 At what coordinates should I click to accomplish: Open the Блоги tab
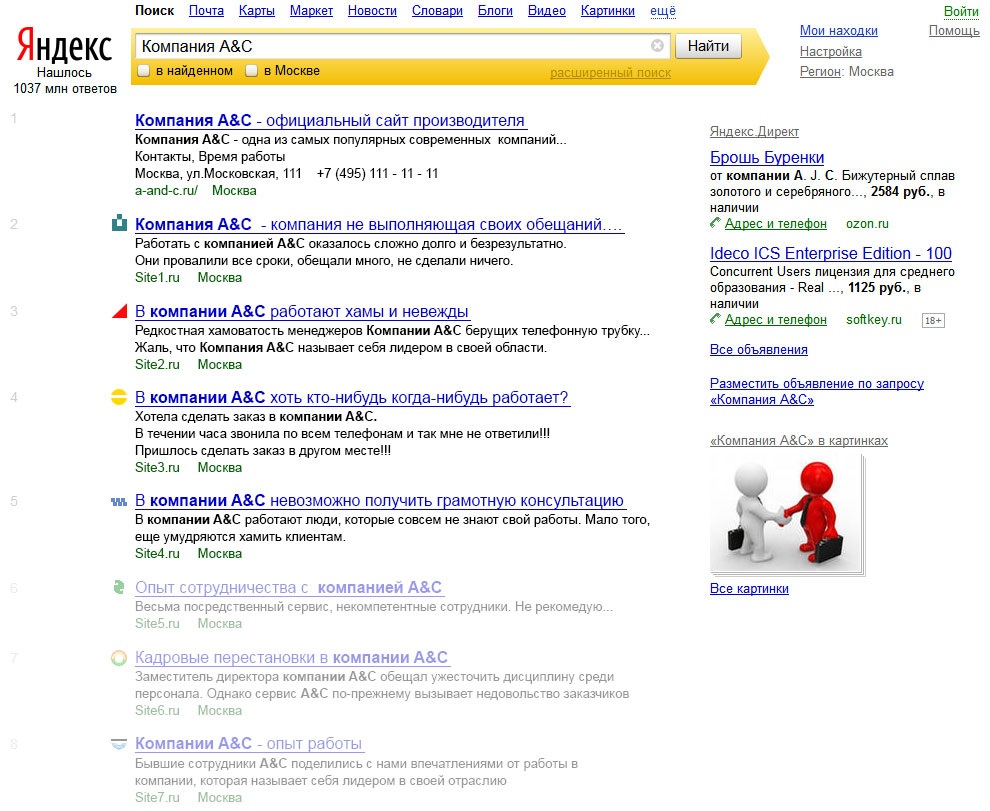496,11
